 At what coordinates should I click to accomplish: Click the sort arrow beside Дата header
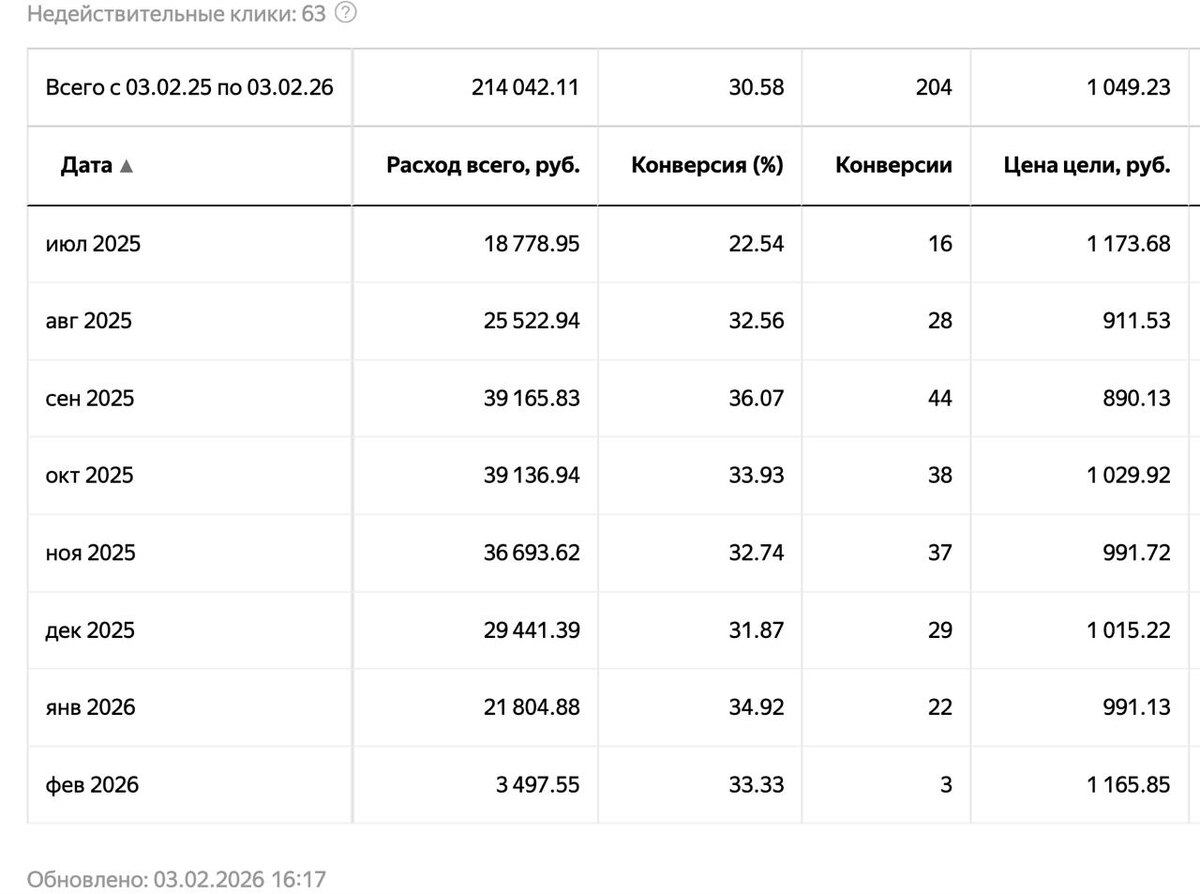[126, 167]
